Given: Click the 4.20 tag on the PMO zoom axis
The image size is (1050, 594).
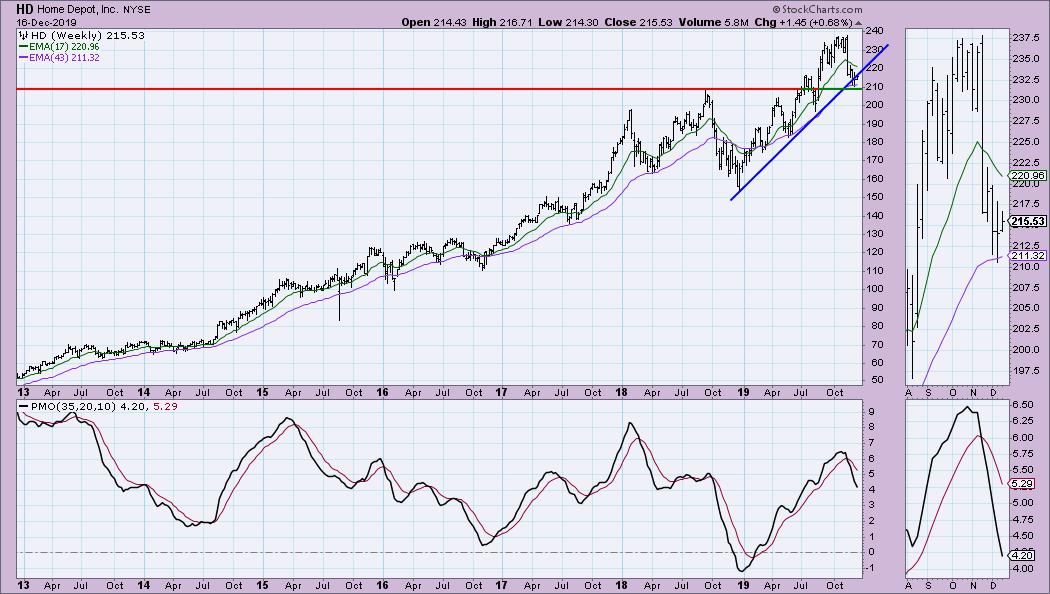Looking at the screenshot, I should tap(1023, 555).
